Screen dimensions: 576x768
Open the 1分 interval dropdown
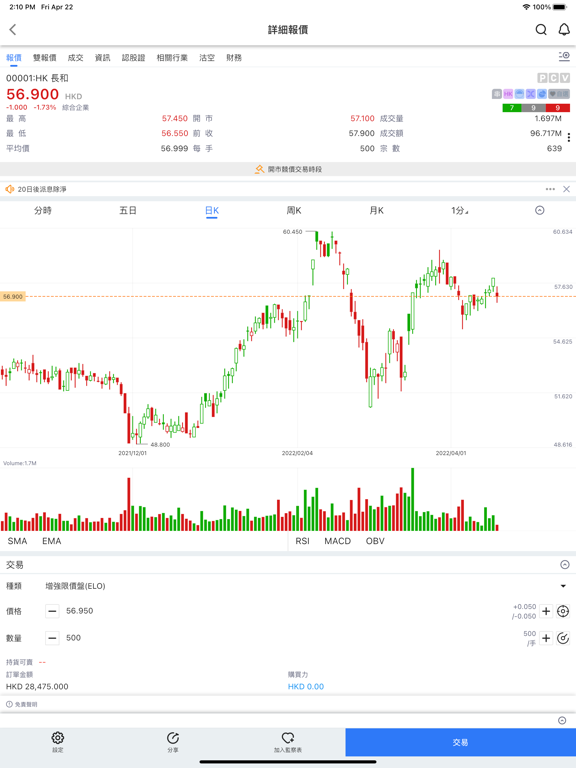[459, 211]
